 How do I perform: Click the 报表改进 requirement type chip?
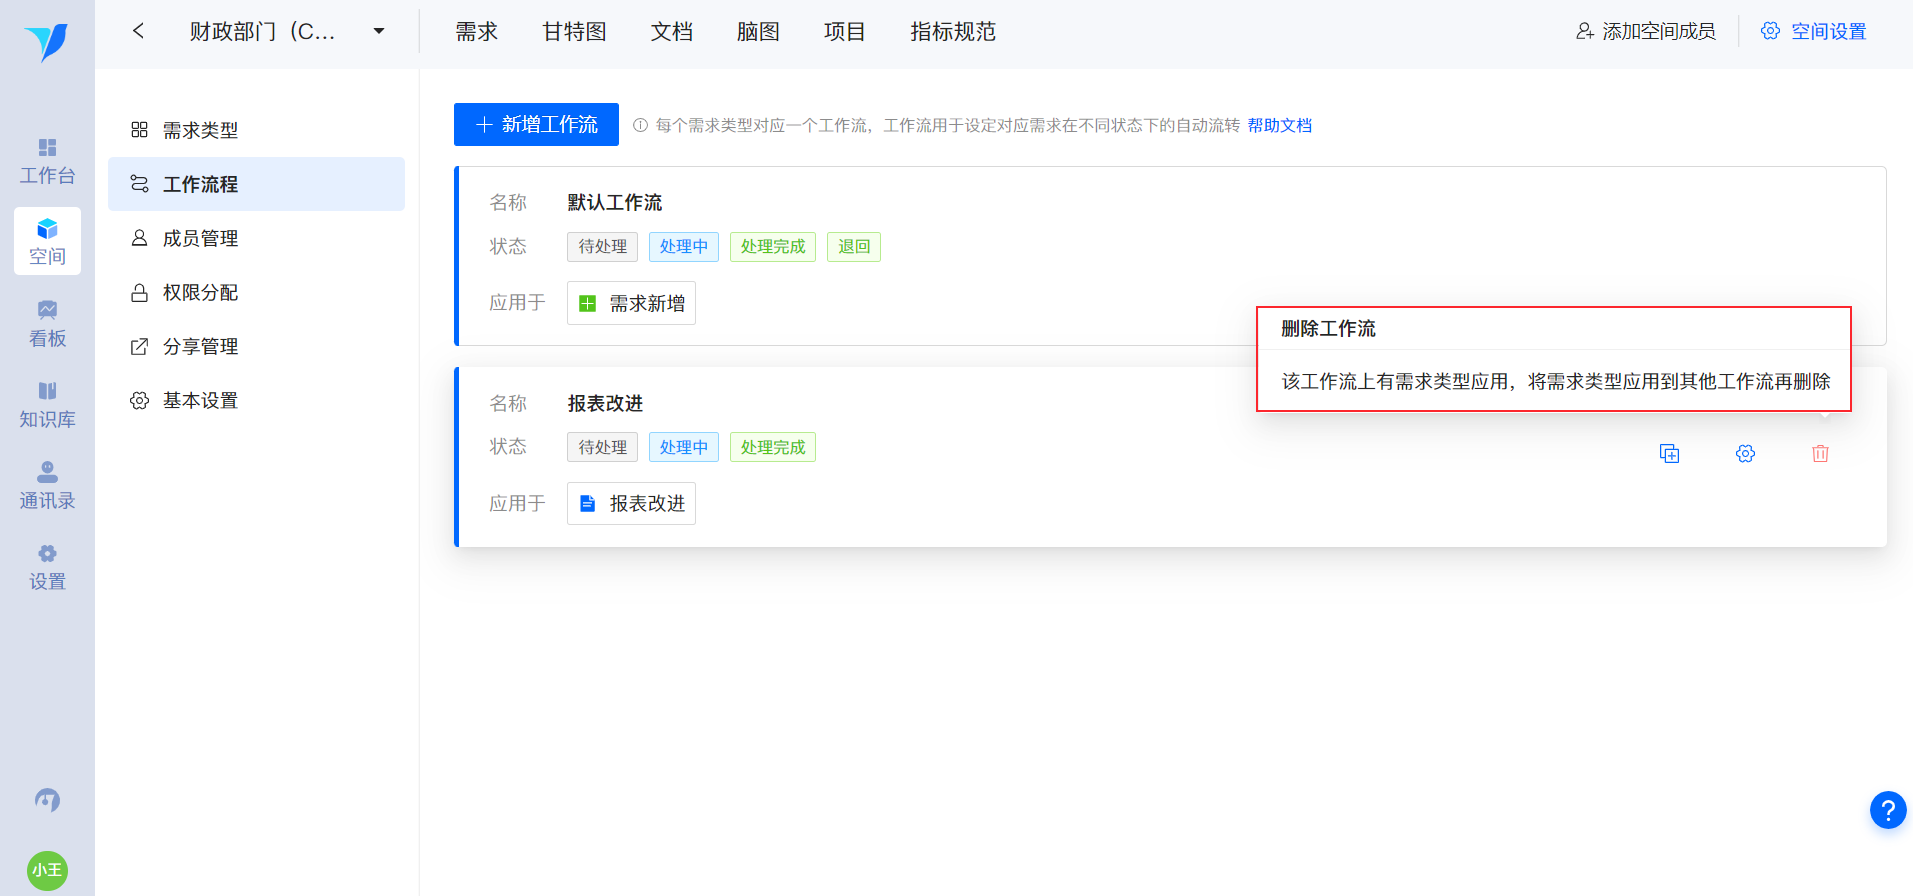click(x=631, y=503)
